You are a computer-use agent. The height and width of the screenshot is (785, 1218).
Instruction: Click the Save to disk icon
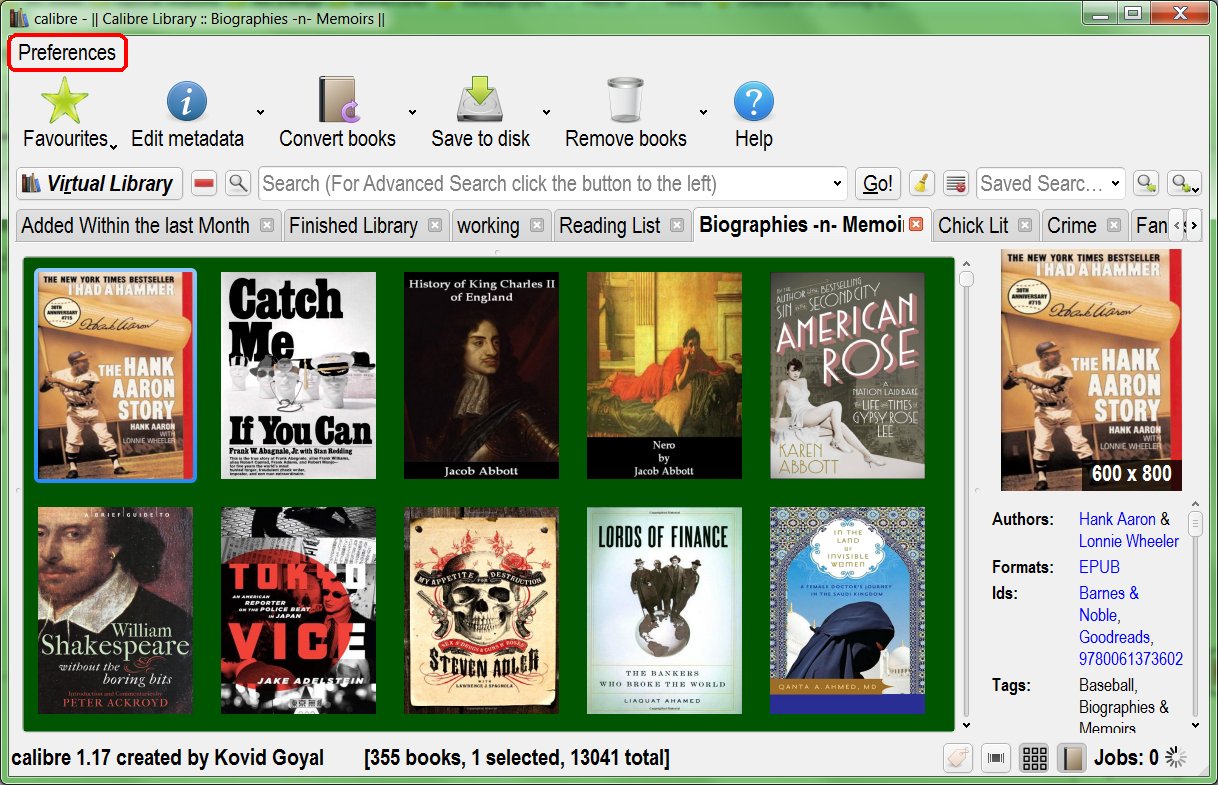pos(480,102)
